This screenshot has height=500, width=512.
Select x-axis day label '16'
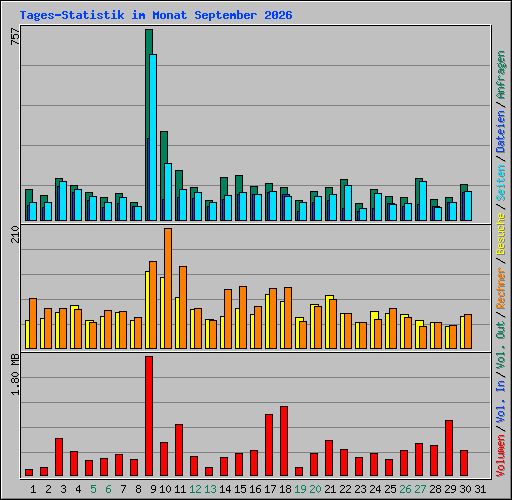click(255, 489)
